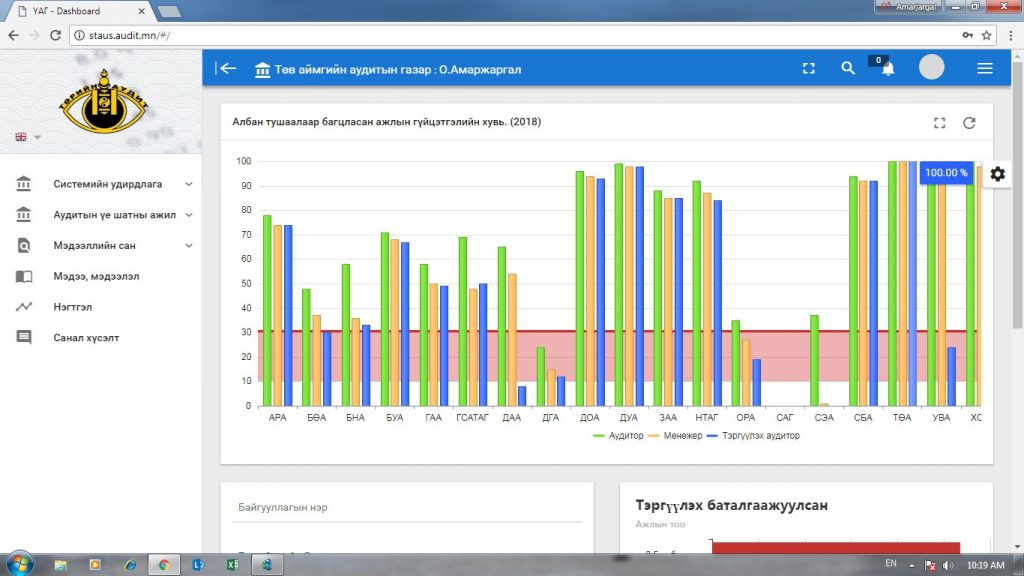Open the Санал хүсэлт menu item

point(86,338)
